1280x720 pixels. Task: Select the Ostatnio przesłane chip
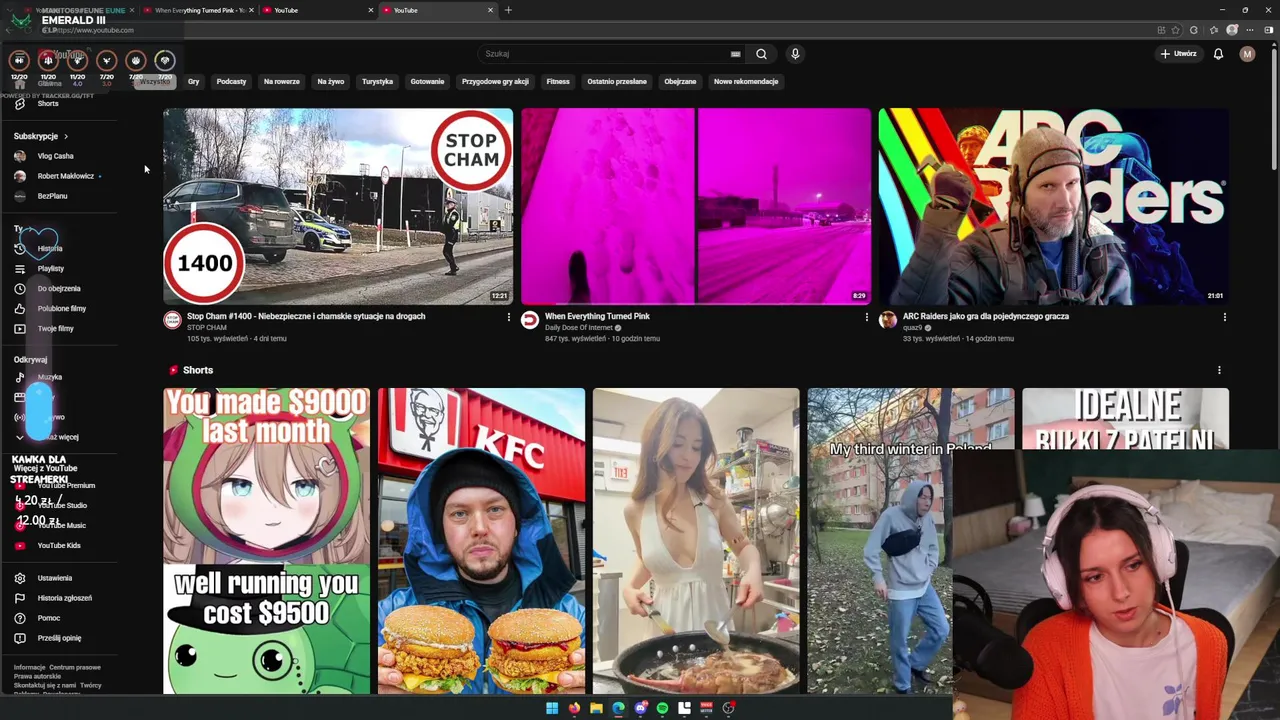[617, 82]
